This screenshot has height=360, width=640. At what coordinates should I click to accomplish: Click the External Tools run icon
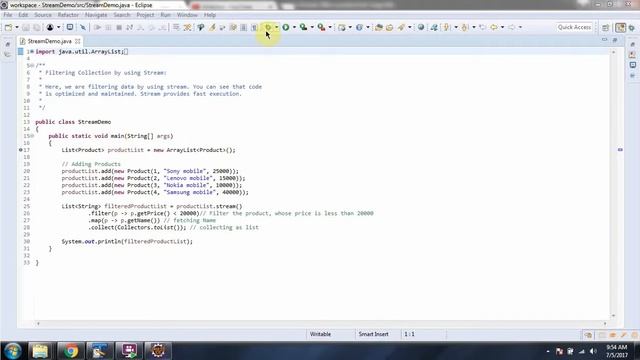[x=322, y=27]
